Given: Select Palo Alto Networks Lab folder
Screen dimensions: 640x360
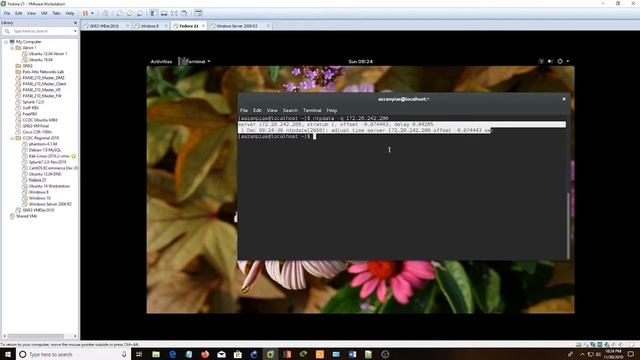Looking at the screenshot, I should [43, 72].
